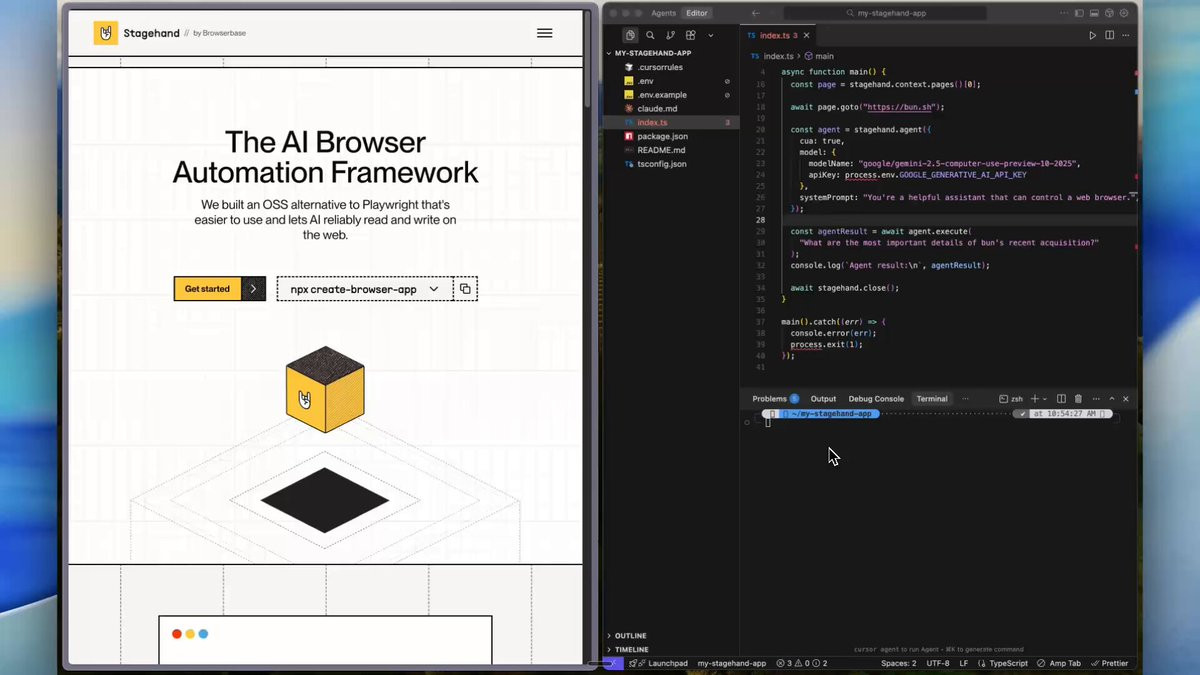Open the Source Control branch icon
Screen dimensions: 1200x675
670,35
